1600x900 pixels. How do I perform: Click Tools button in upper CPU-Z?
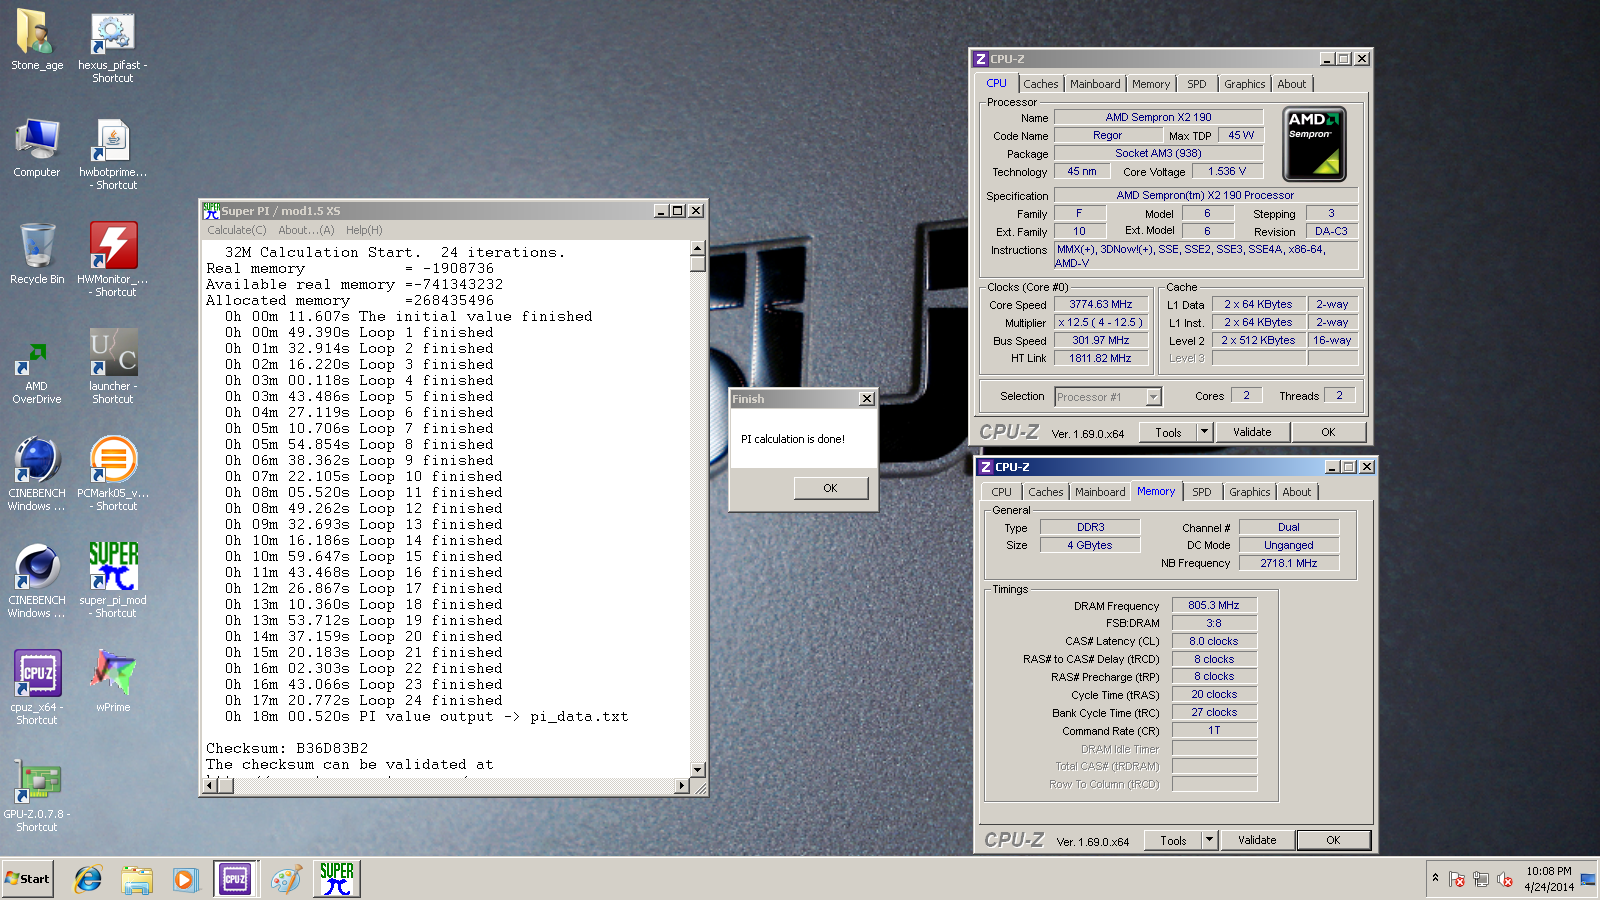1168,433
